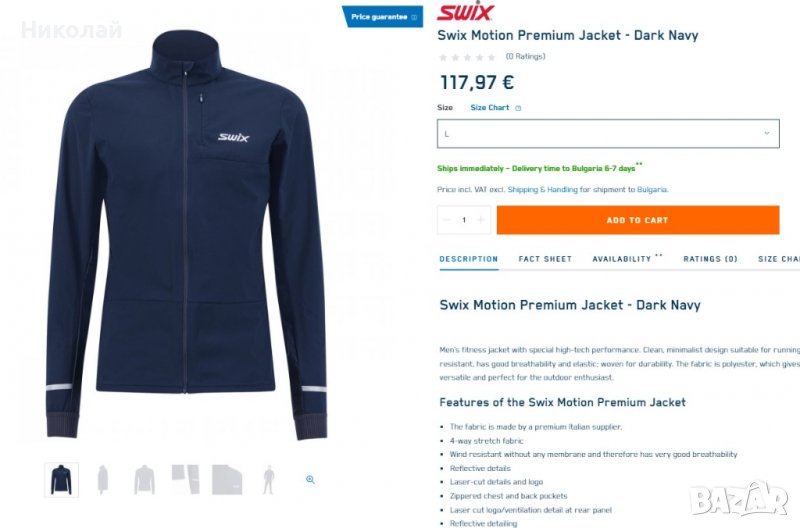
Task: Select the third jacket back-view thumbnail
Action: 144,480
